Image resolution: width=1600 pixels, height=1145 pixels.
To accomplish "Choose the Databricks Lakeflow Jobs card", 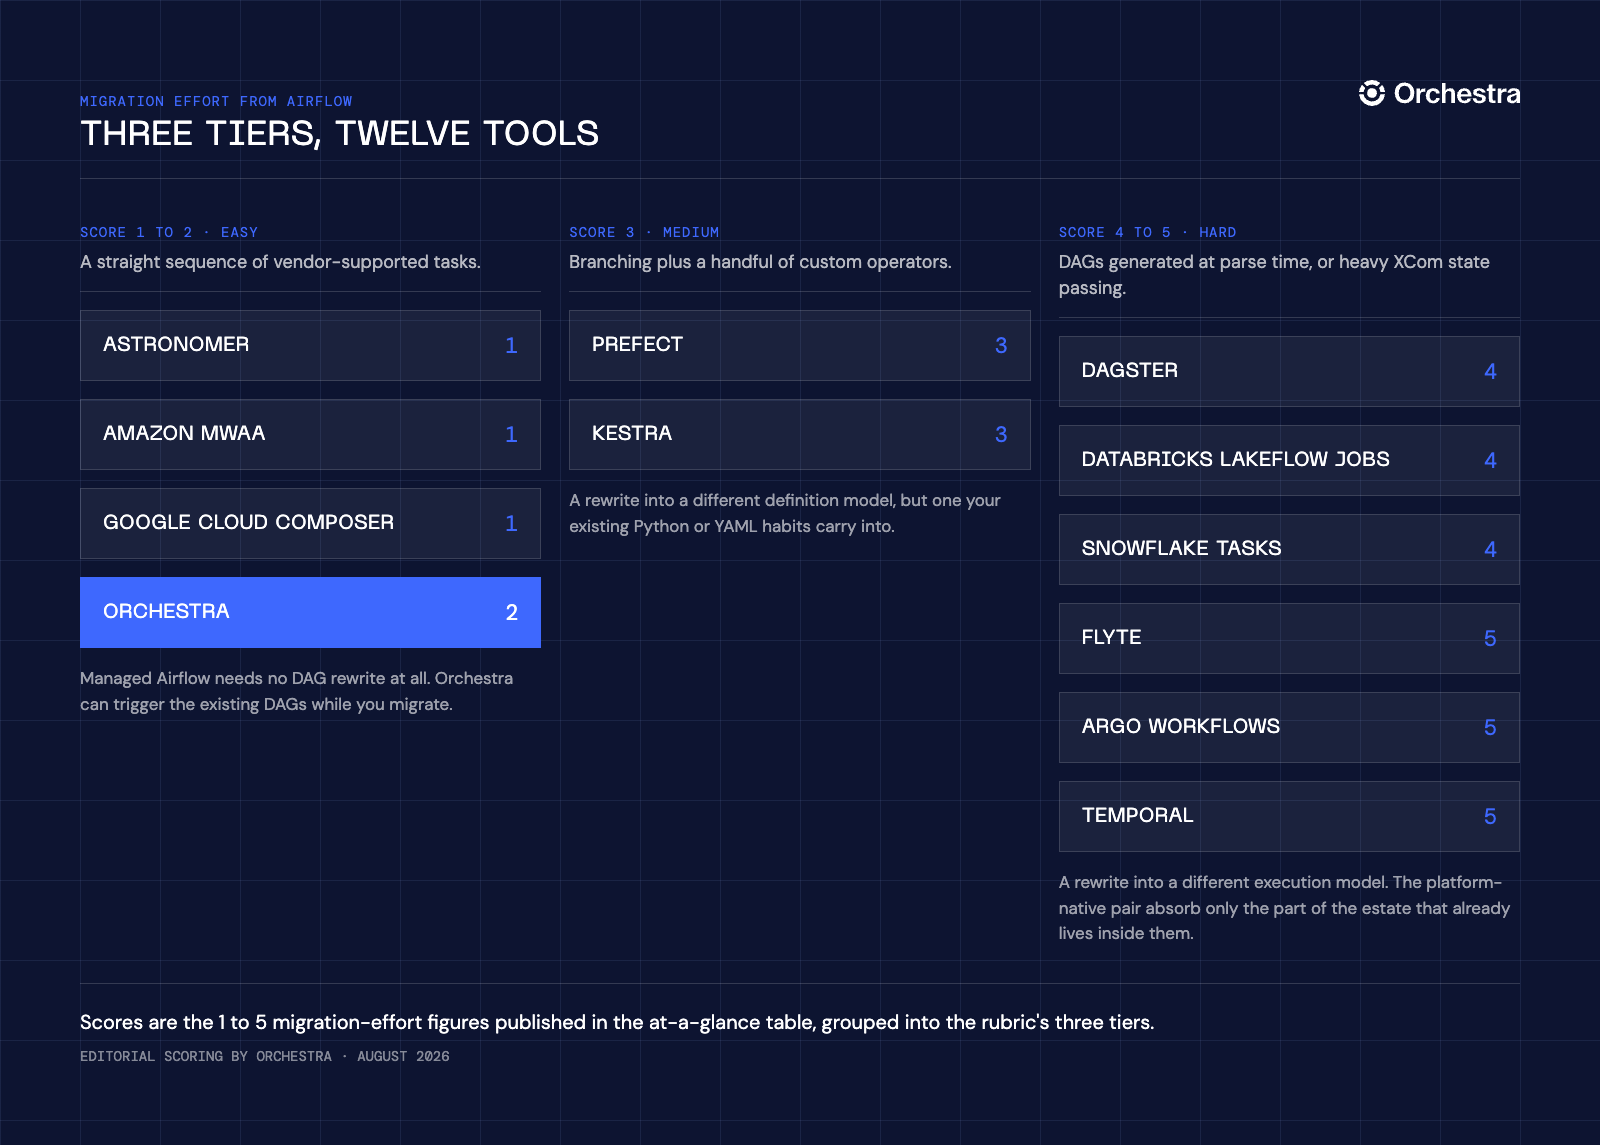I will [1289, 460].
